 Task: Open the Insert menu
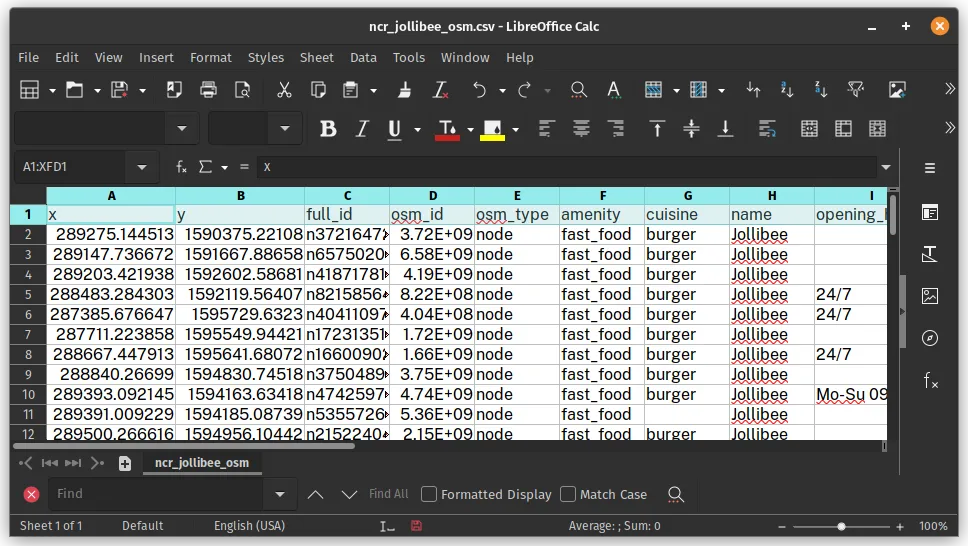pos(156,57)
